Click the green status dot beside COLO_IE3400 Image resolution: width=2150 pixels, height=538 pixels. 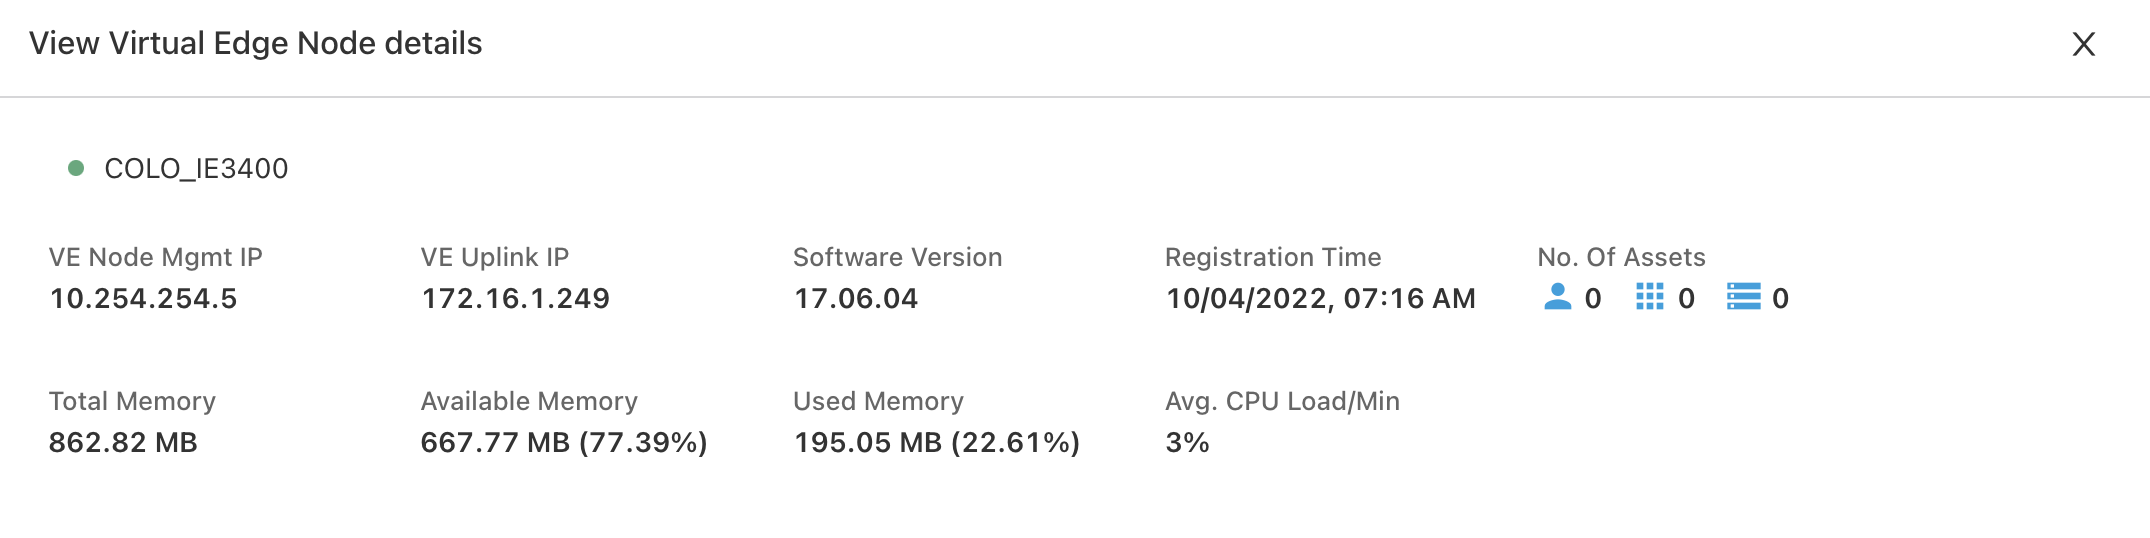point(75,168)
